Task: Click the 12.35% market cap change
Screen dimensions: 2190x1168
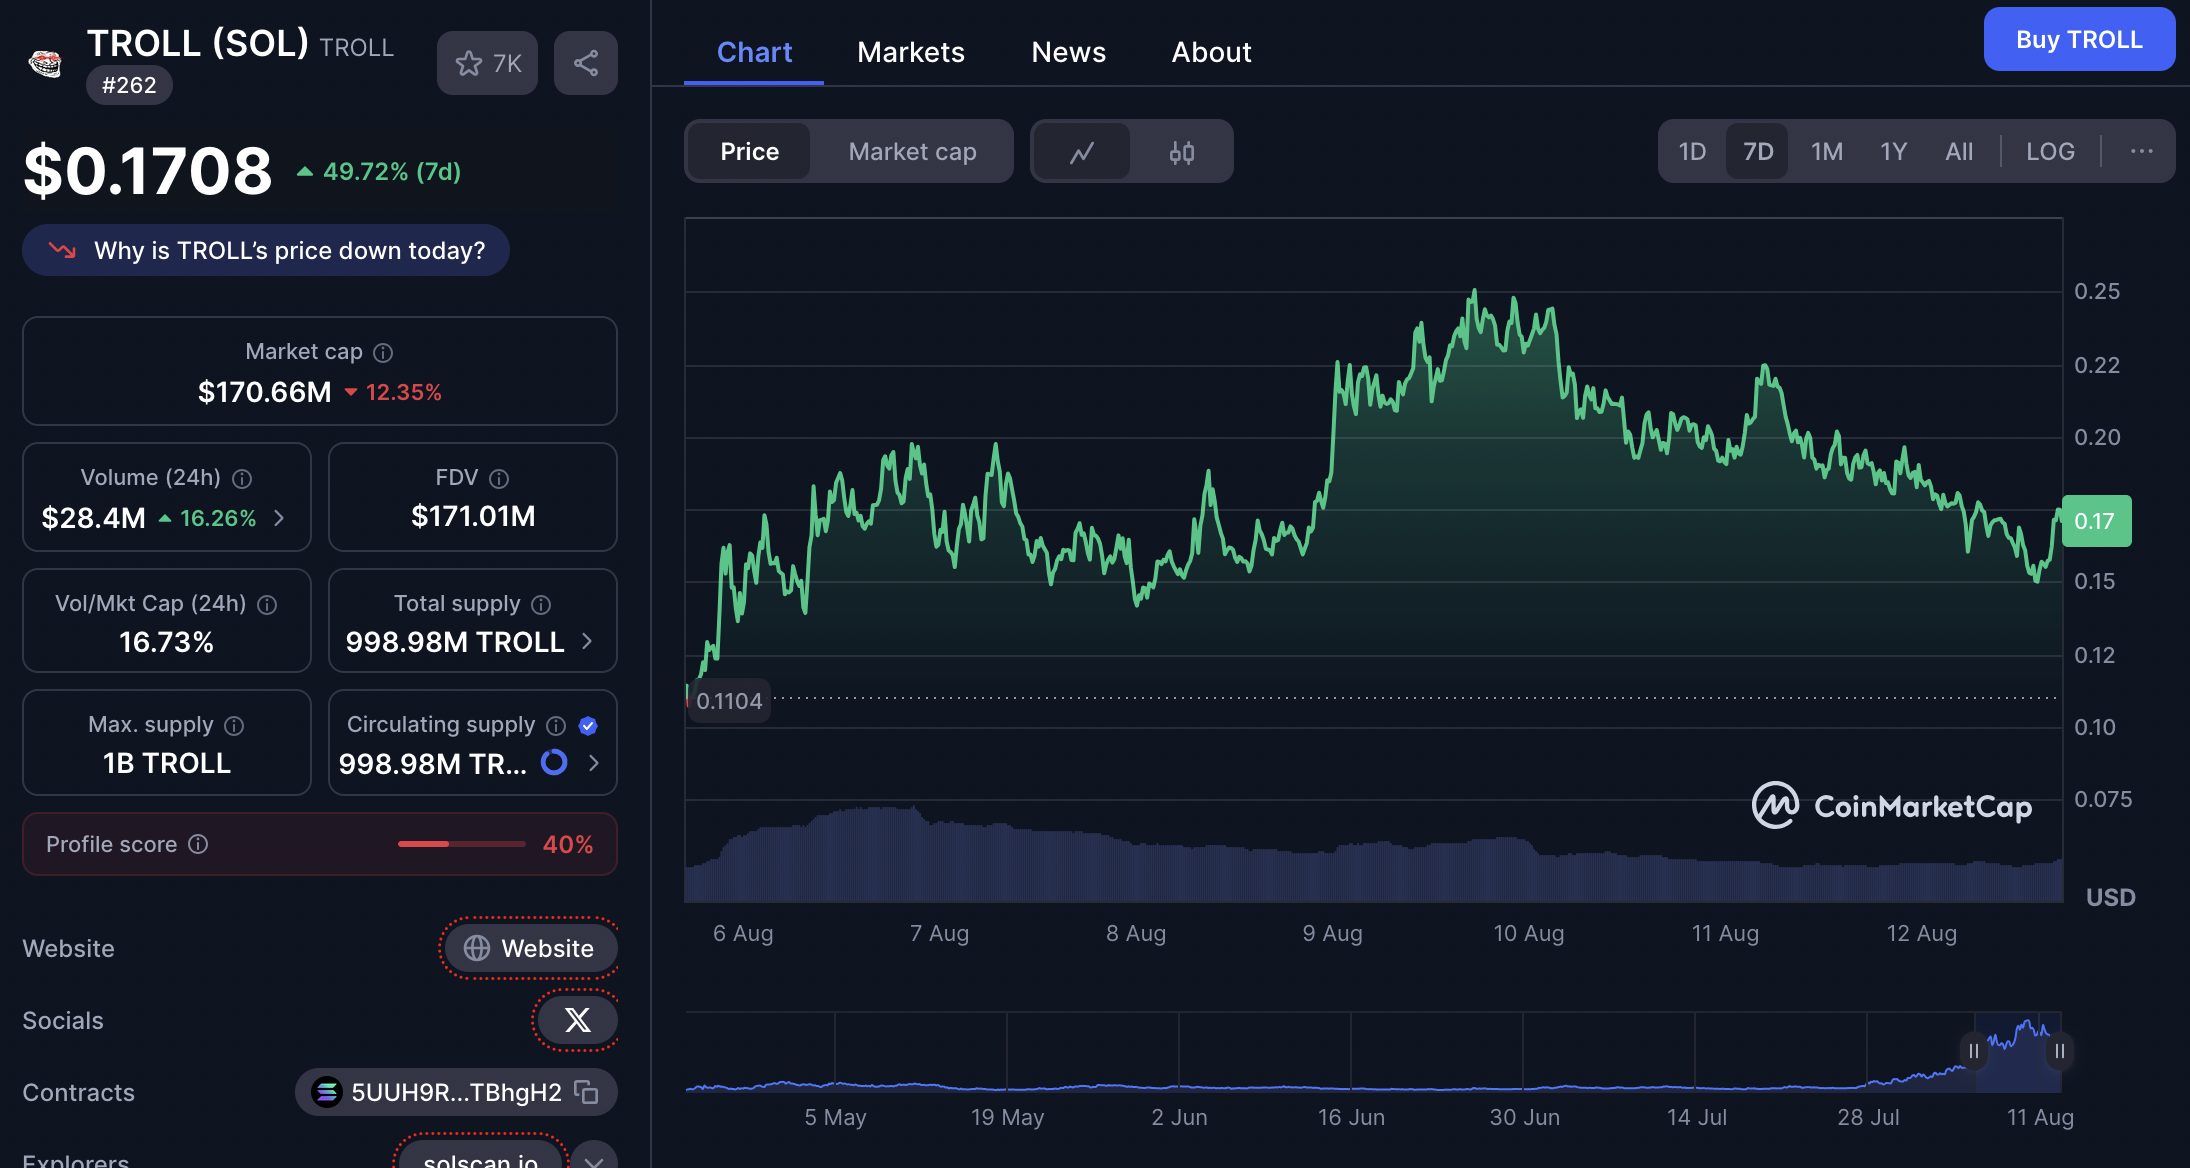Action: [393, 392]
